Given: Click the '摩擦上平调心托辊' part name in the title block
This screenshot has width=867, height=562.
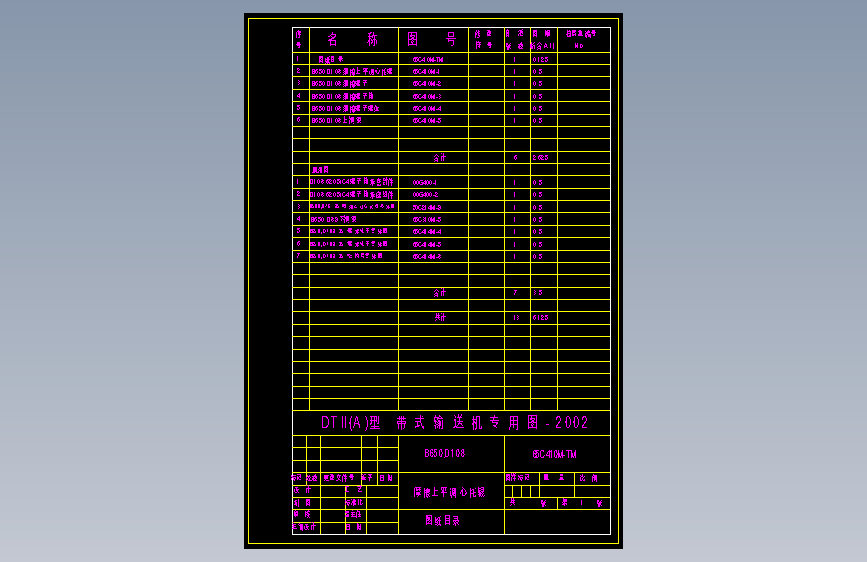Looking at the screenshot, I should pos(449,492).
